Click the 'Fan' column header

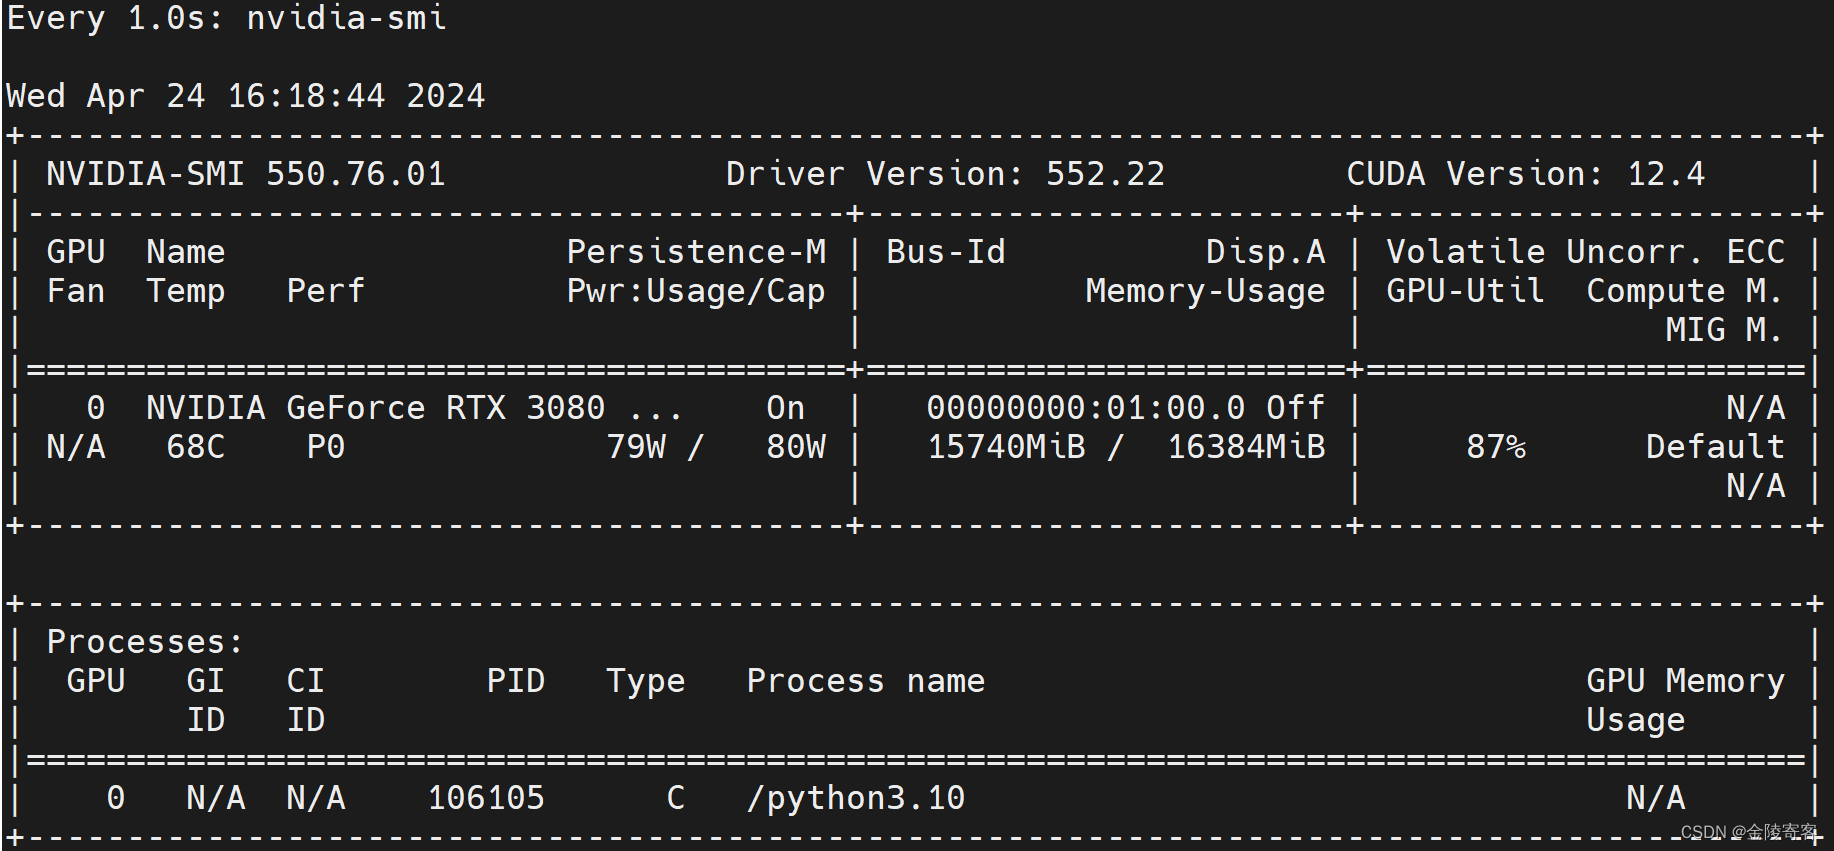pyautogui.click(x=76, y=291)
